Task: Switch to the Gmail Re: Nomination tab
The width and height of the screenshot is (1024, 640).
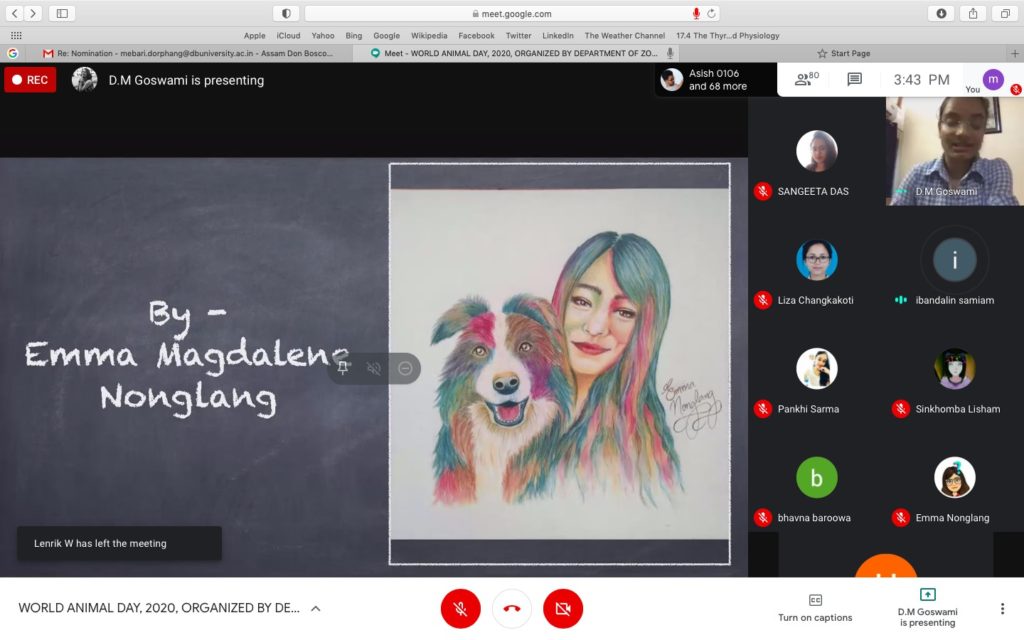Action: (x=187, y=54)
